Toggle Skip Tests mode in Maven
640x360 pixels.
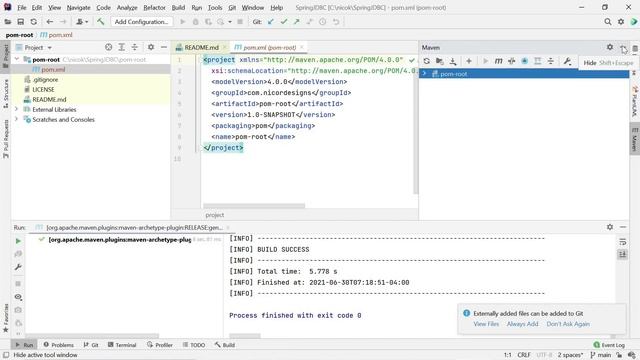point(524,61)
